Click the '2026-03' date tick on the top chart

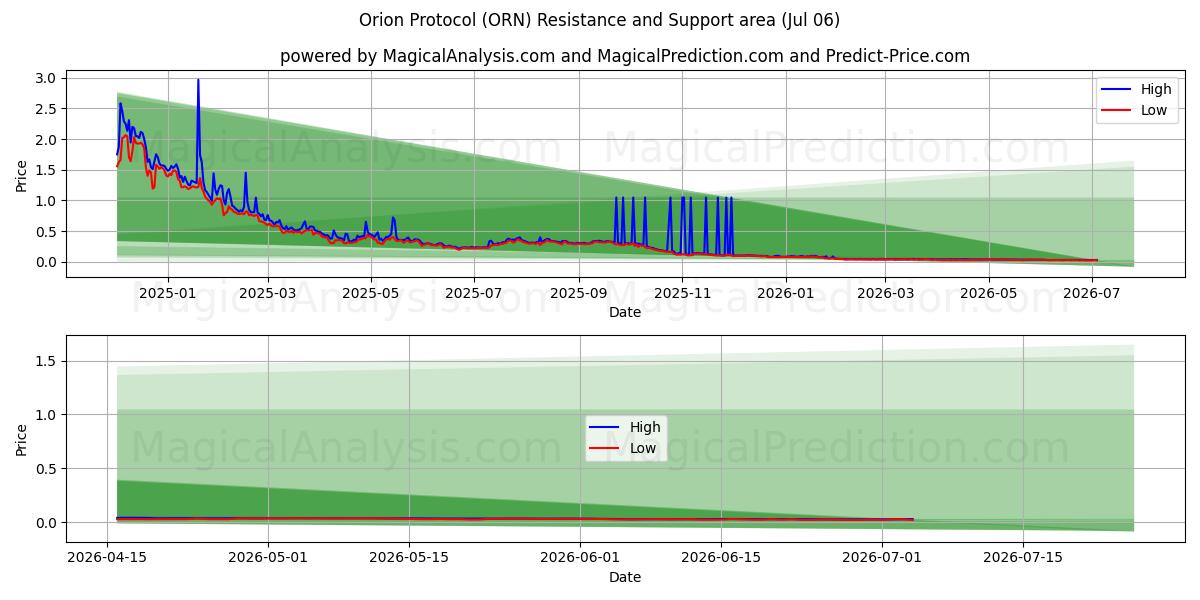885,293
